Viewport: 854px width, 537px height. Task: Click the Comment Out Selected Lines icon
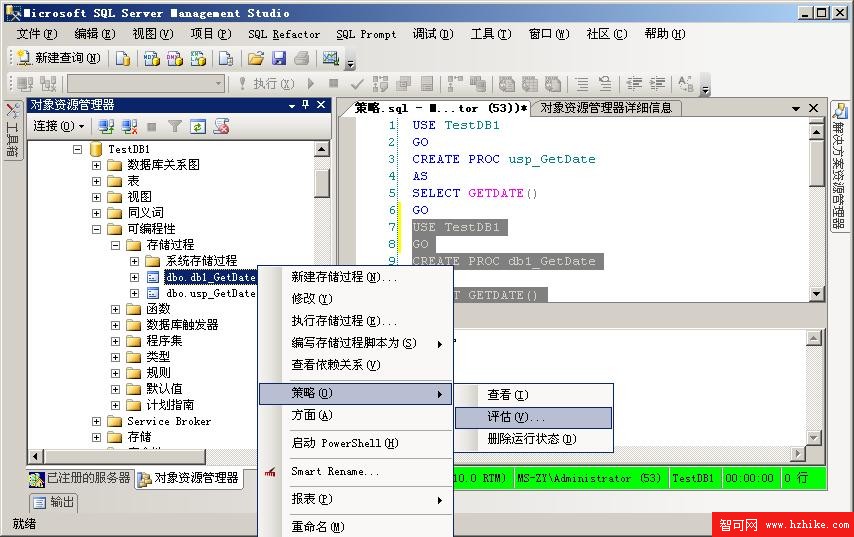tap(582, 84)
